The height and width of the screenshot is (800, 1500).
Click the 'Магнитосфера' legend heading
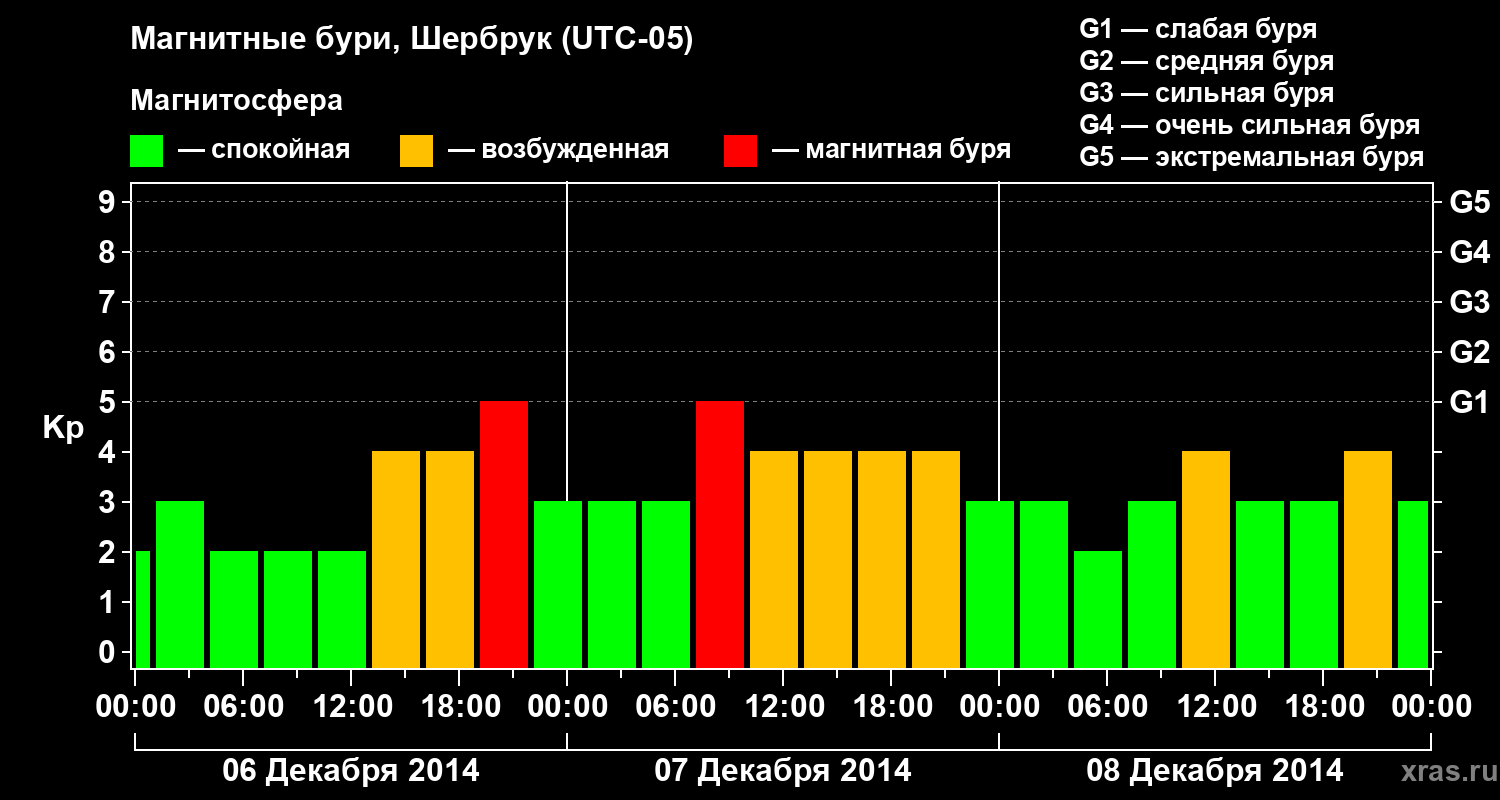point(237,101)
